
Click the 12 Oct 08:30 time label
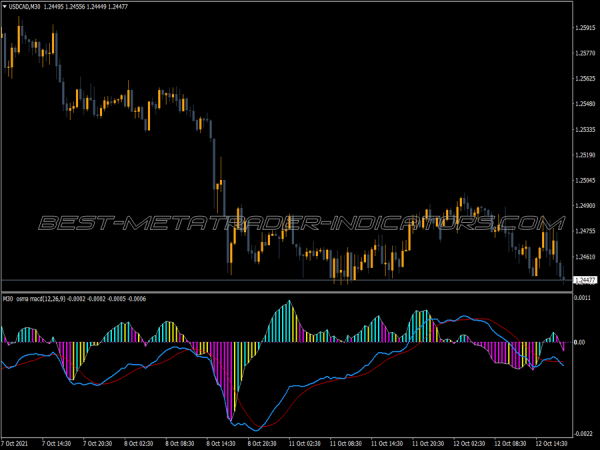(x=510, y=443)
